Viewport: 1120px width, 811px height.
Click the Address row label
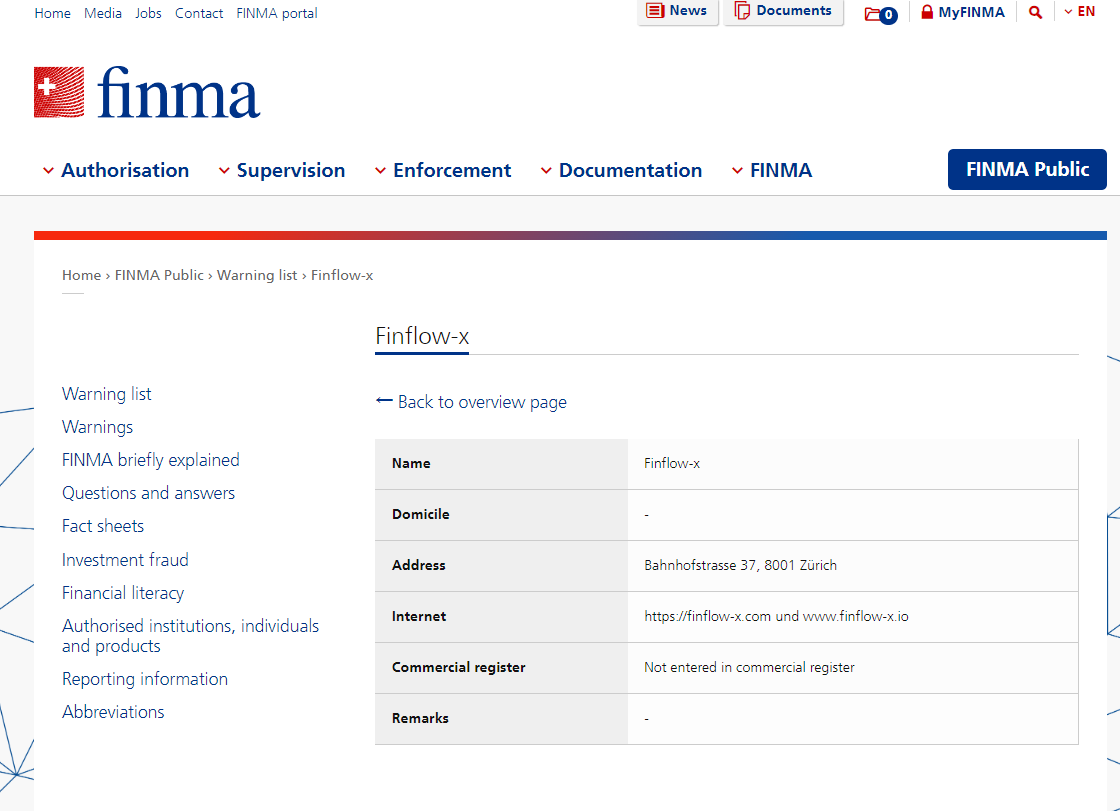click(x=419, y=565)
